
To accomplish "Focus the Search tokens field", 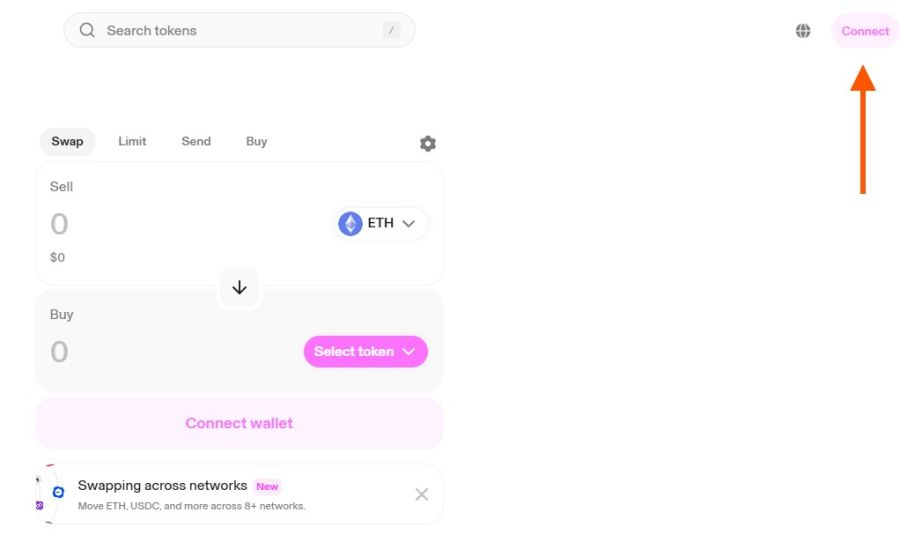I will coord(235,30).
